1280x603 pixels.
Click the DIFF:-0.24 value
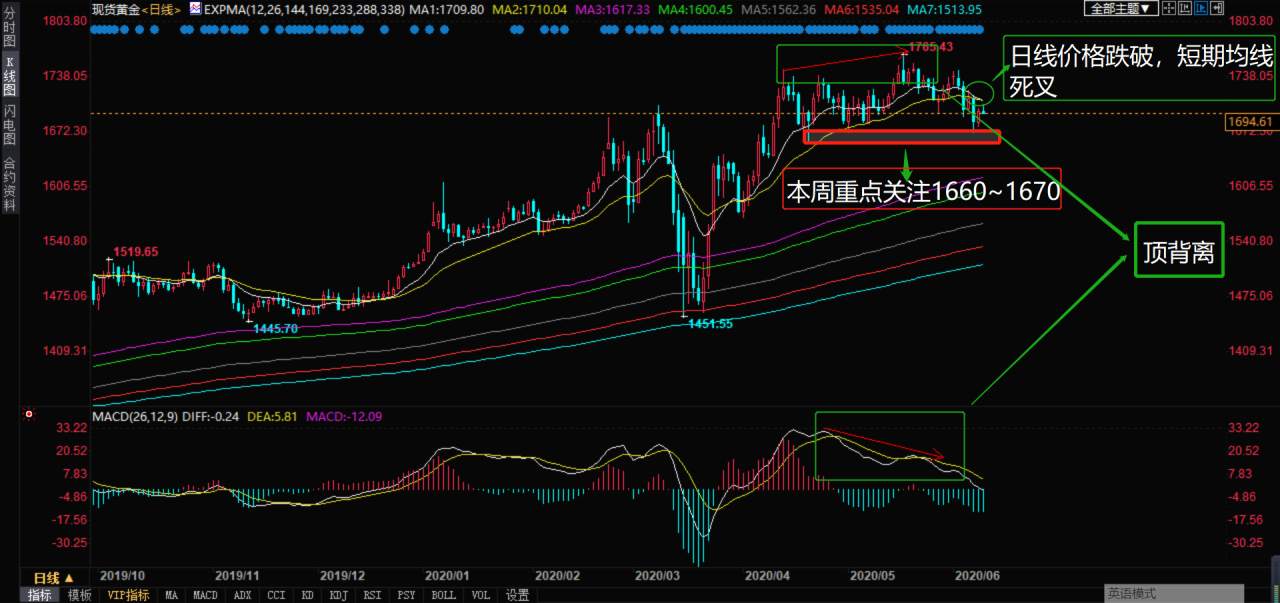tap(211, 415)
